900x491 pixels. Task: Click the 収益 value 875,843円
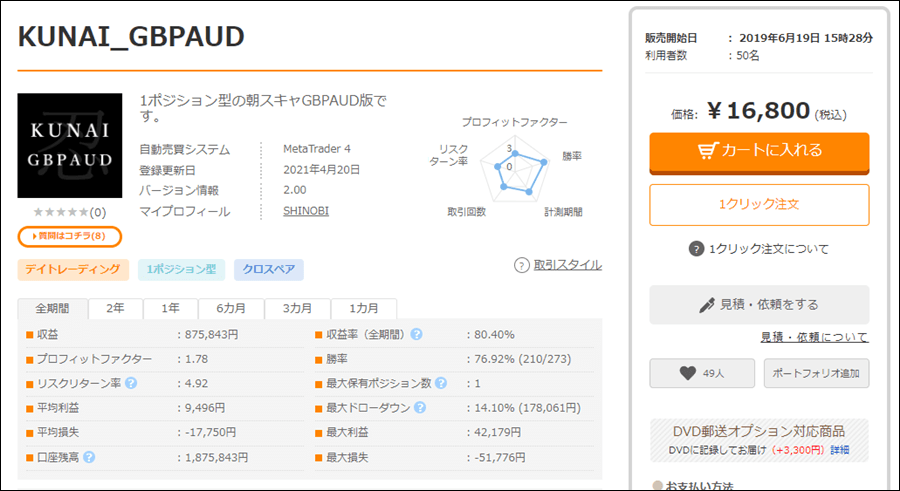(x=212, y=334)
